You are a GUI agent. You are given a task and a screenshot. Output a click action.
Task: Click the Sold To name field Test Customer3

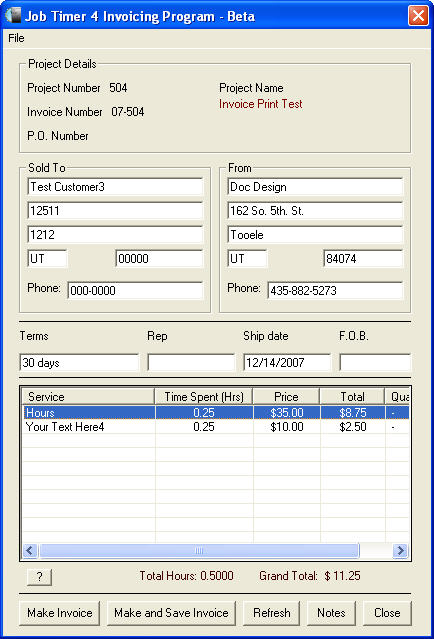point(115,187)
